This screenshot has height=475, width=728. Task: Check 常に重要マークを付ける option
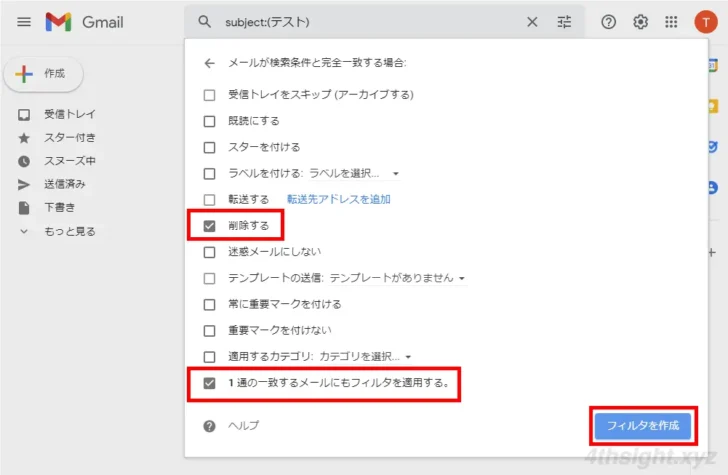[209, 304]
